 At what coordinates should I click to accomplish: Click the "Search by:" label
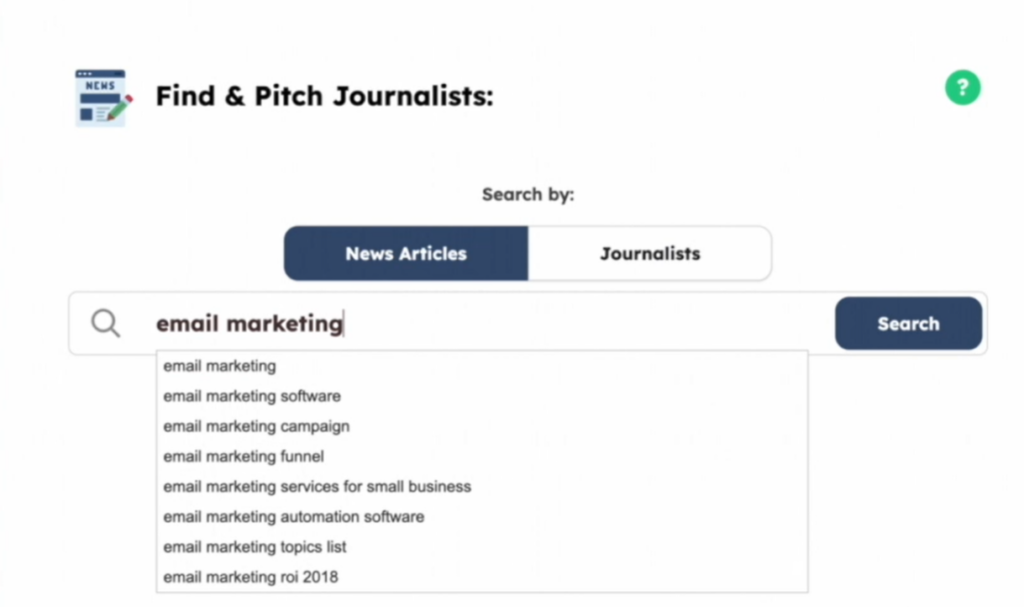pos(528,194)
